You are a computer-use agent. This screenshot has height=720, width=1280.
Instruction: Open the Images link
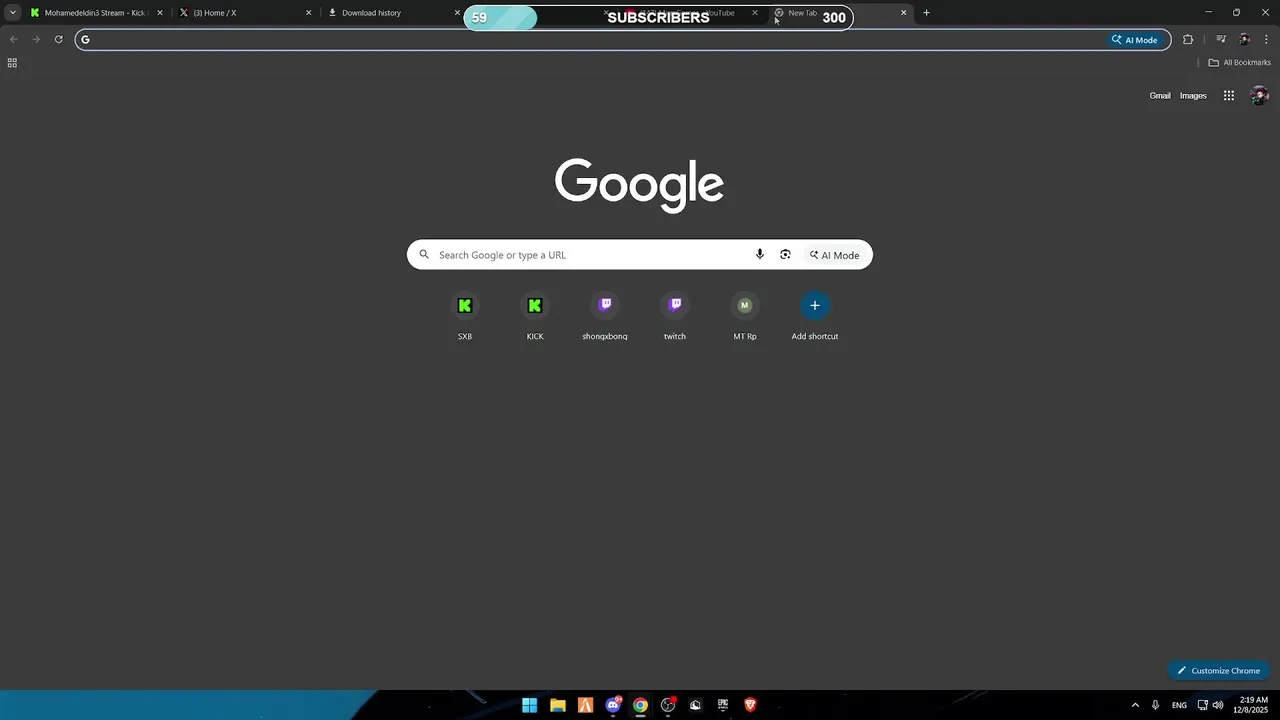coord(1193,96)
